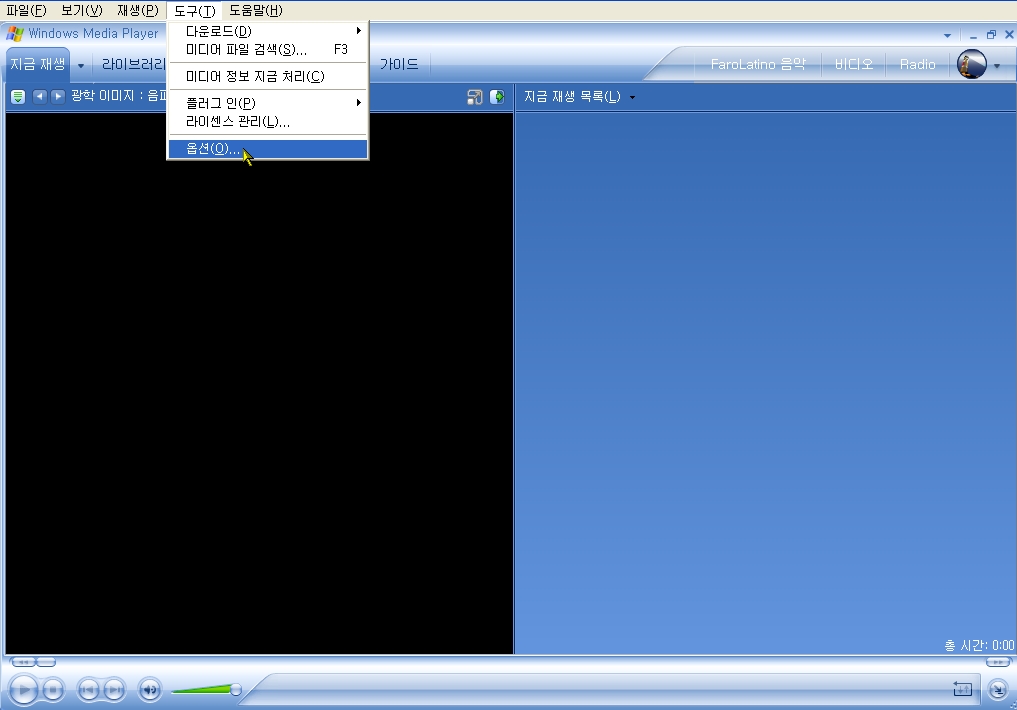Adjust the volume slider
The height and width of the screenshot is (710, 1017).
coord(206,689)
